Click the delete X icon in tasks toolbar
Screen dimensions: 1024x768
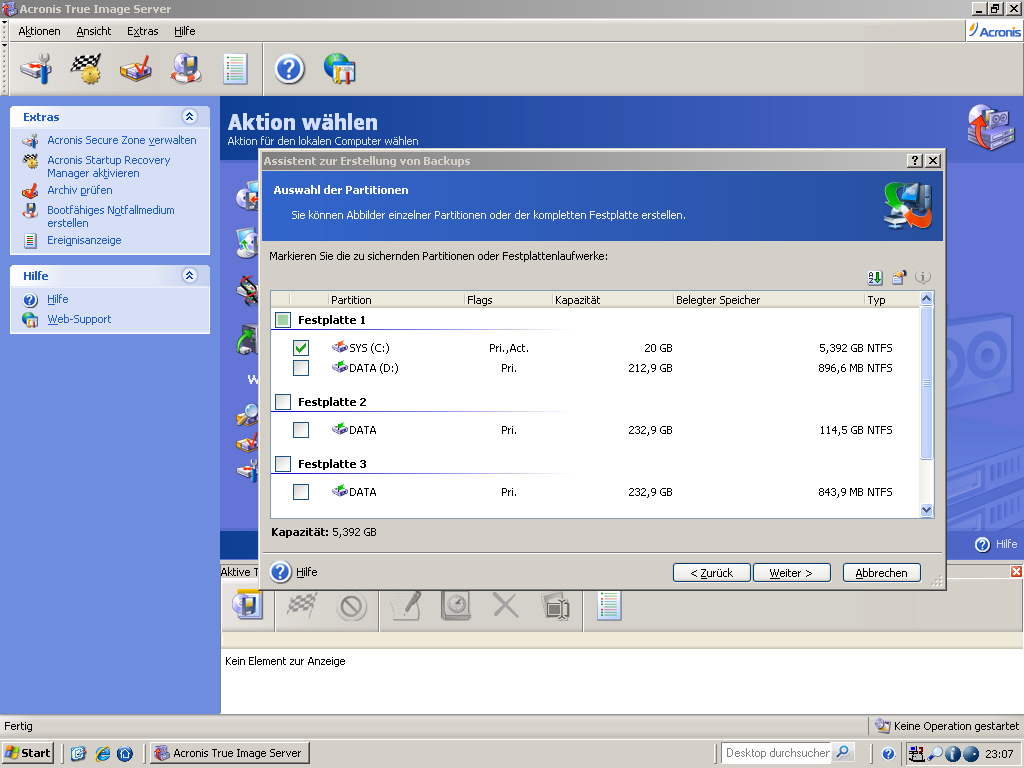(505, 606)
